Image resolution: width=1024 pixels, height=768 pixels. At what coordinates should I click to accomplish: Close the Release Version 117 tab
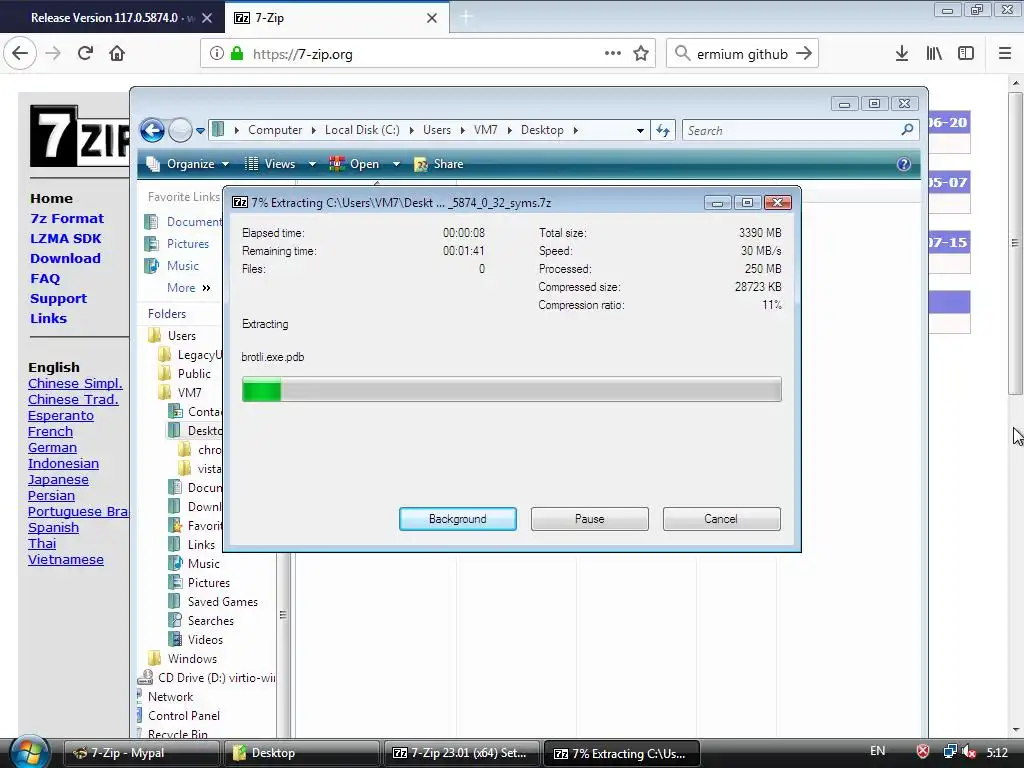(x=207, y=18)
